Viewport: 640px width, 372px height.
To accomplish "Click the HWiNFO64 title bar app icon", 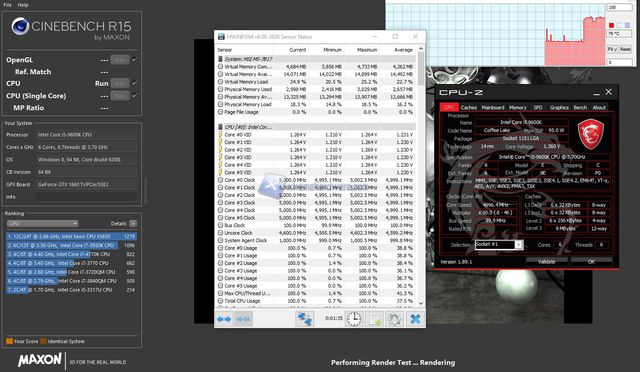I will click(x=221, y=37).
